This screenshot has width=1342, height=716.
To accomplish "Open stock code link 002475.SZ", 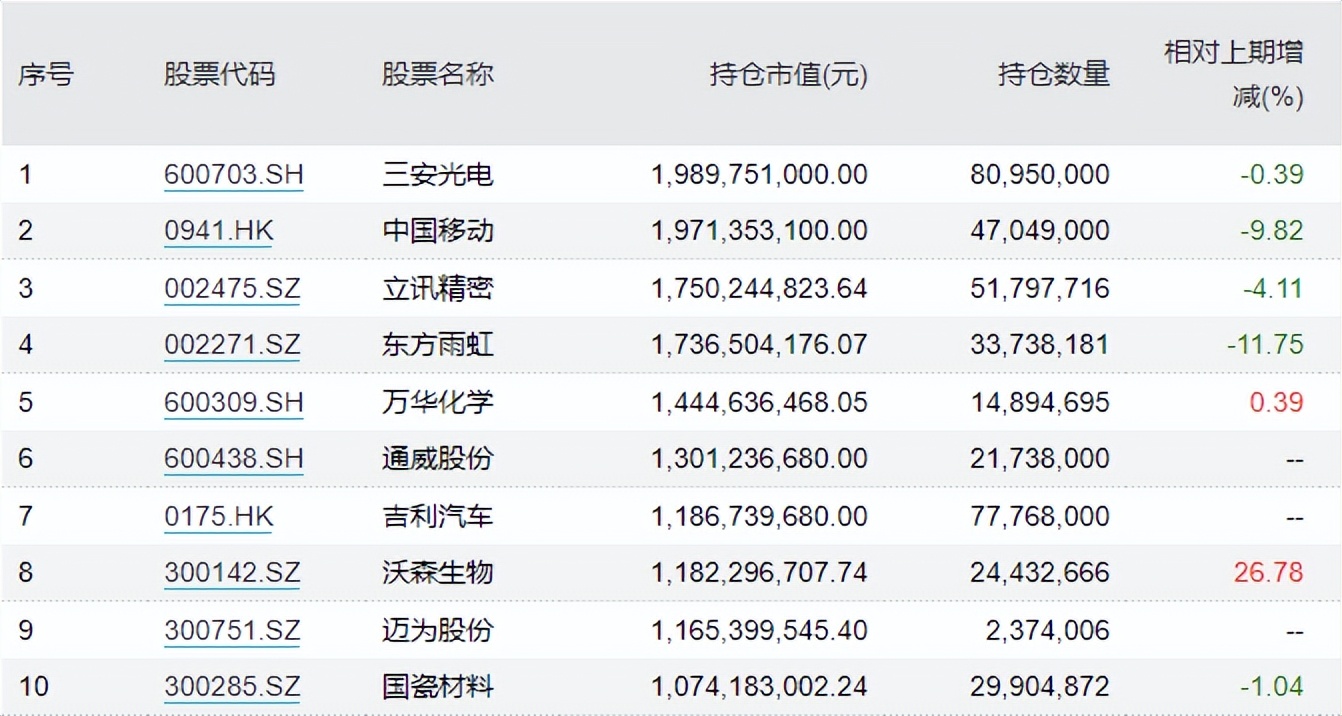I will 232,289.
